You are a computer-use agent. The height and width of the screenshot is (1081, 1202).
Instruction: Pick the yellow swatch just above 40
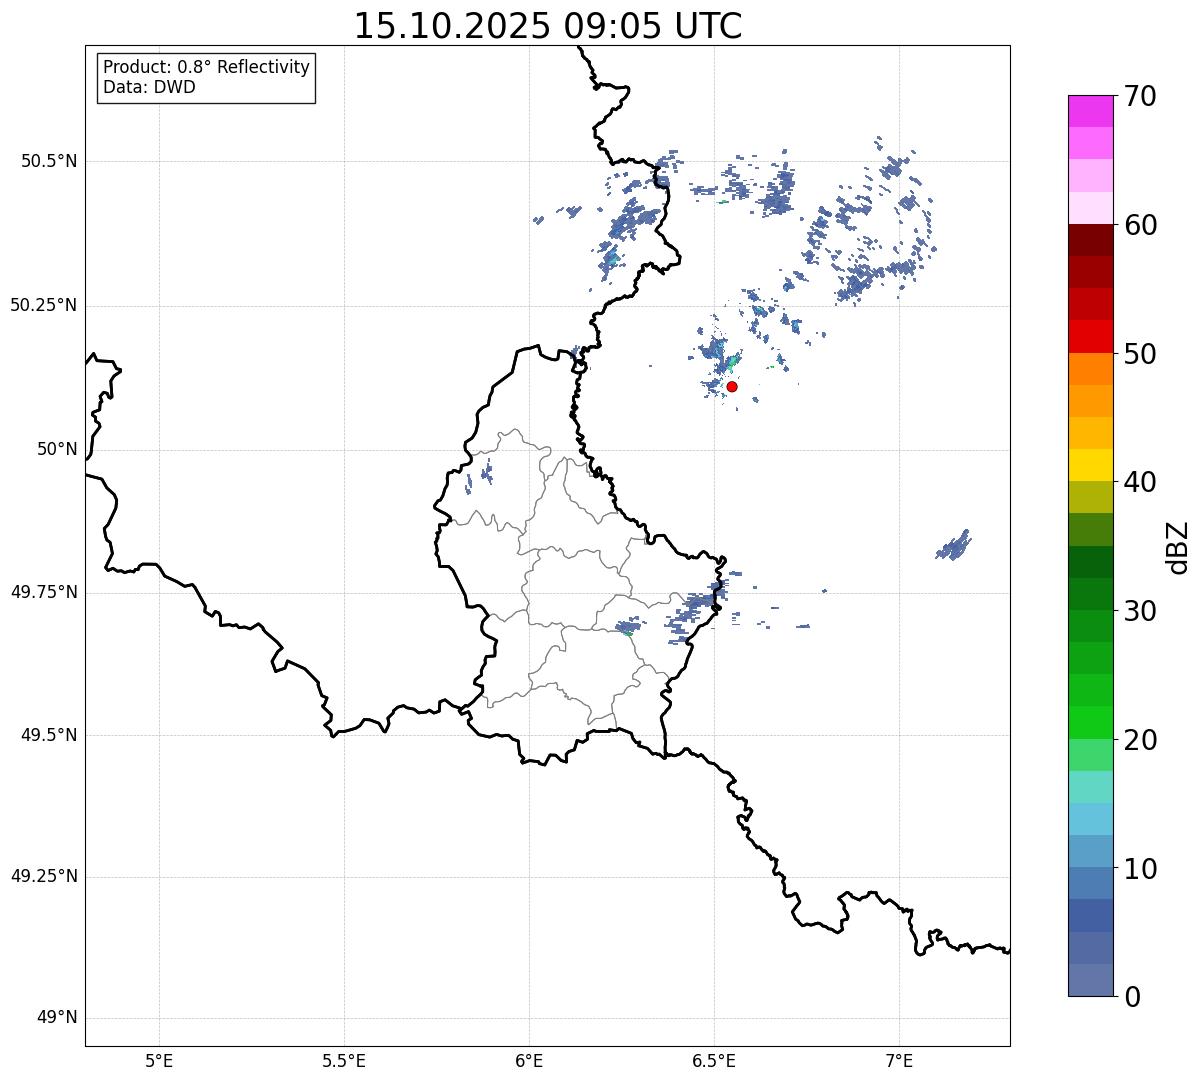1090,465
